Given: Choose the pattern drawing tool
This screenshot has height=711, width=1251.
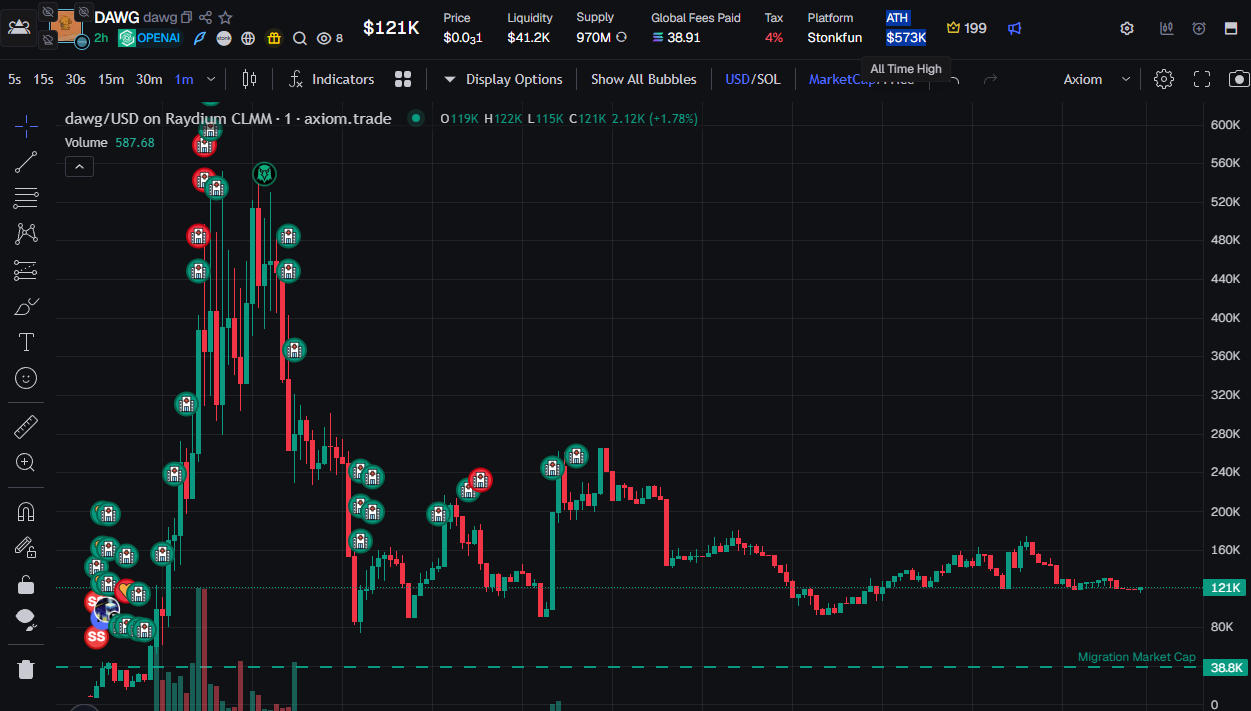Looking at the screenshot, I should click(27, 234).
